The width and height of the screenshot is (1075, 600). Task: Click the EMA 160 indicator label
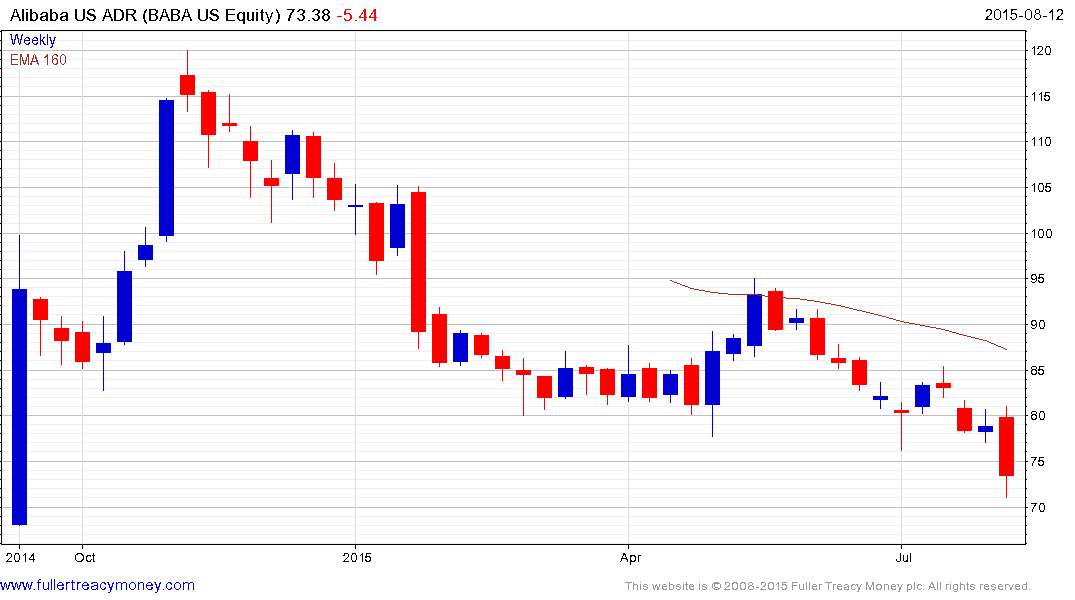coord(38,60)
